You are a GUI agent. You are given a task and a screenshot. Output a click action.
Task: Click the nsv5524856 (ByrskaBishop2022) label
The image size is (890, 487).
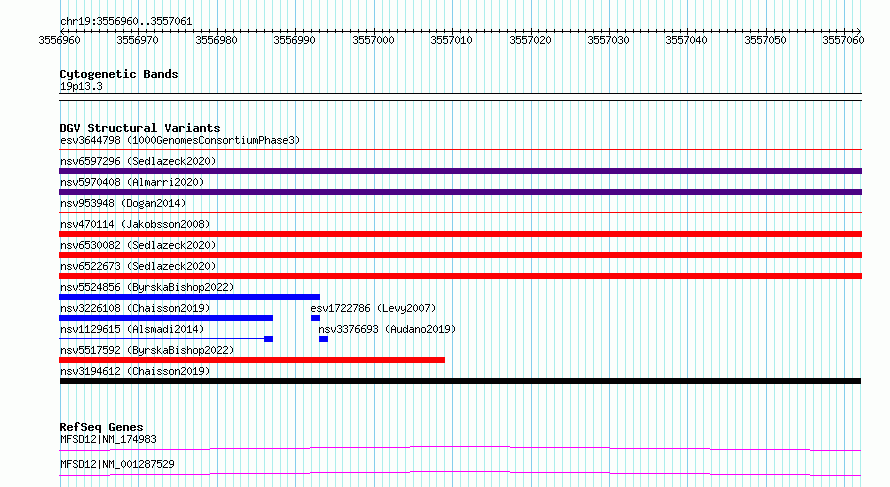(147, 287)
